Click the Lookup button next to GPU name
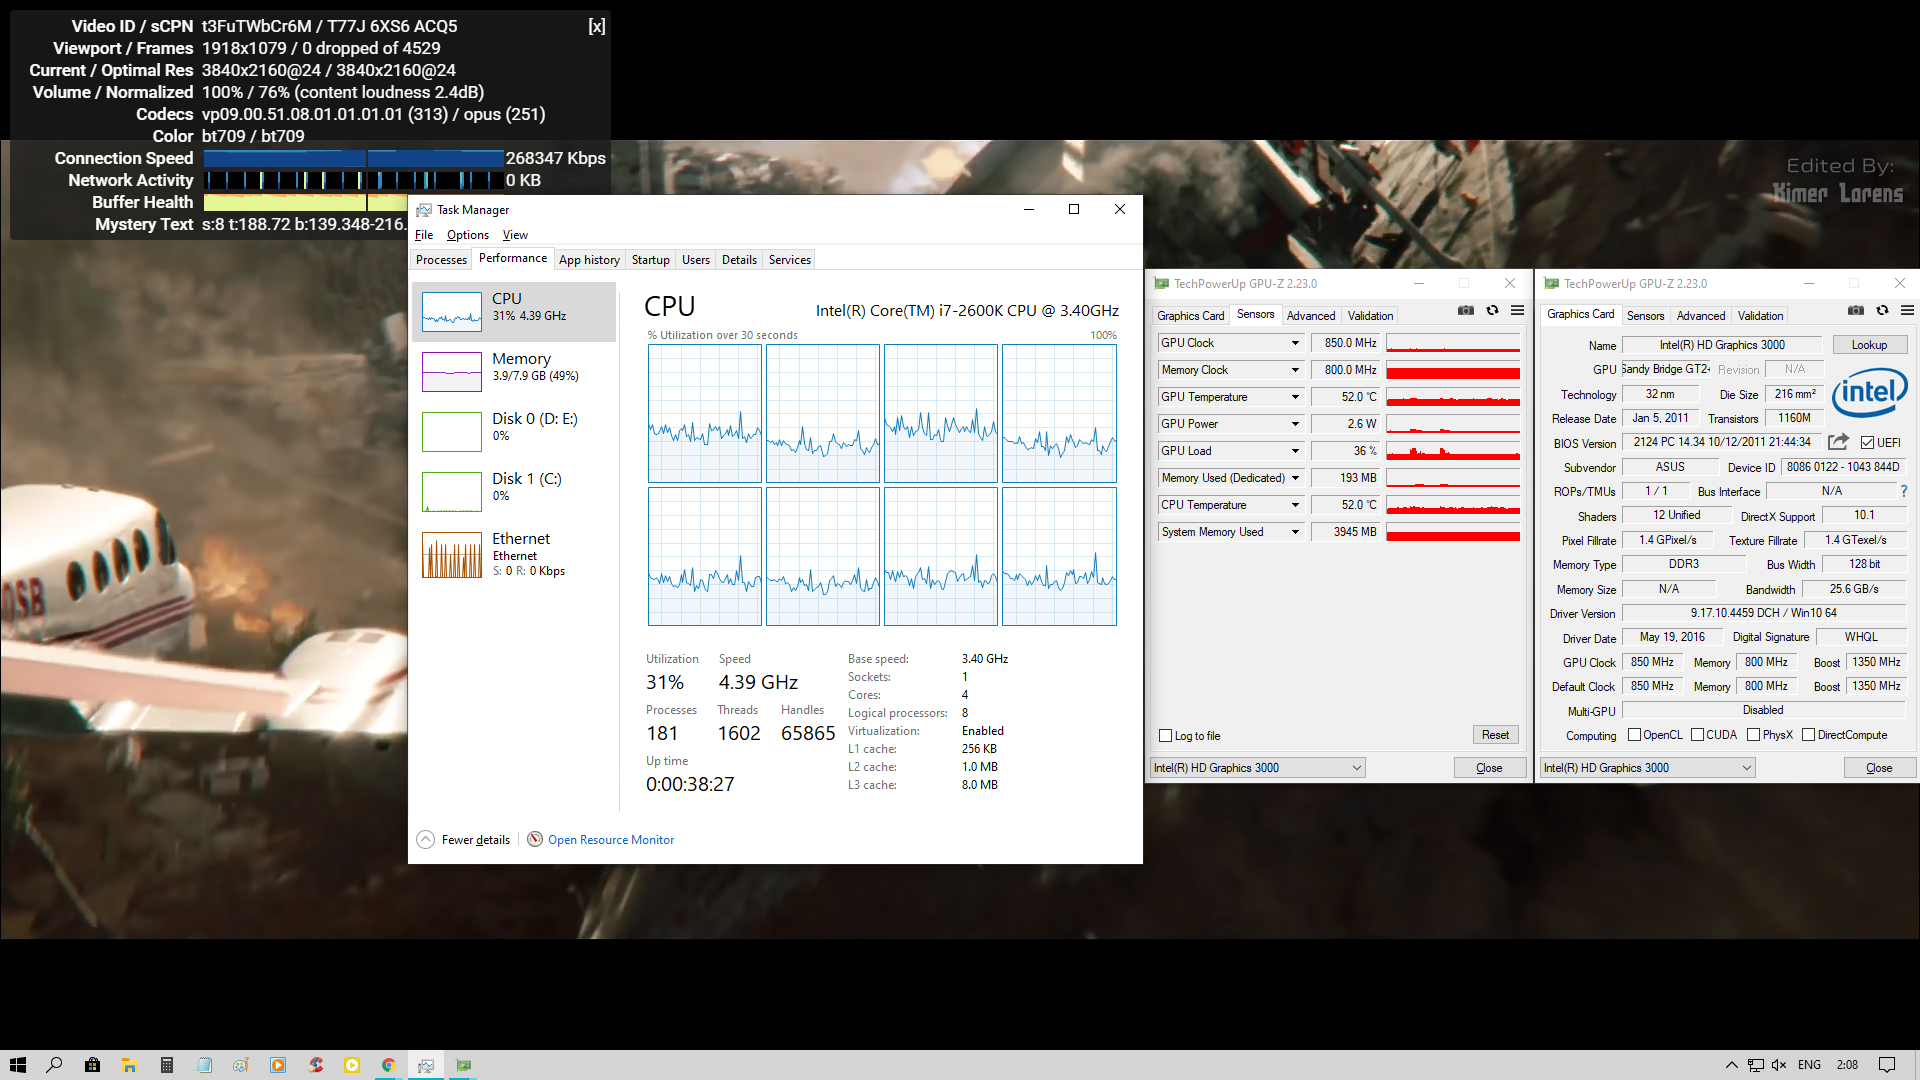The image size is (1920, 1080). click(1868, 345)
